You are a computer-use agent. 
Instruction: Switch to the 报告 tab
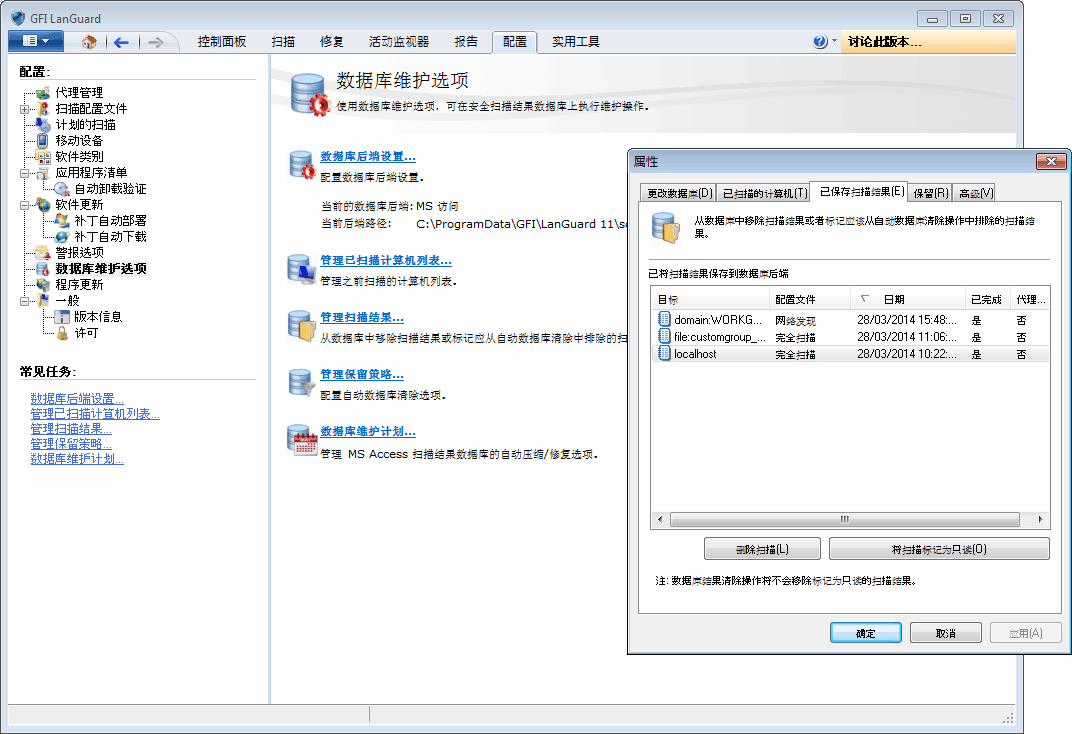tap(466, 42)
